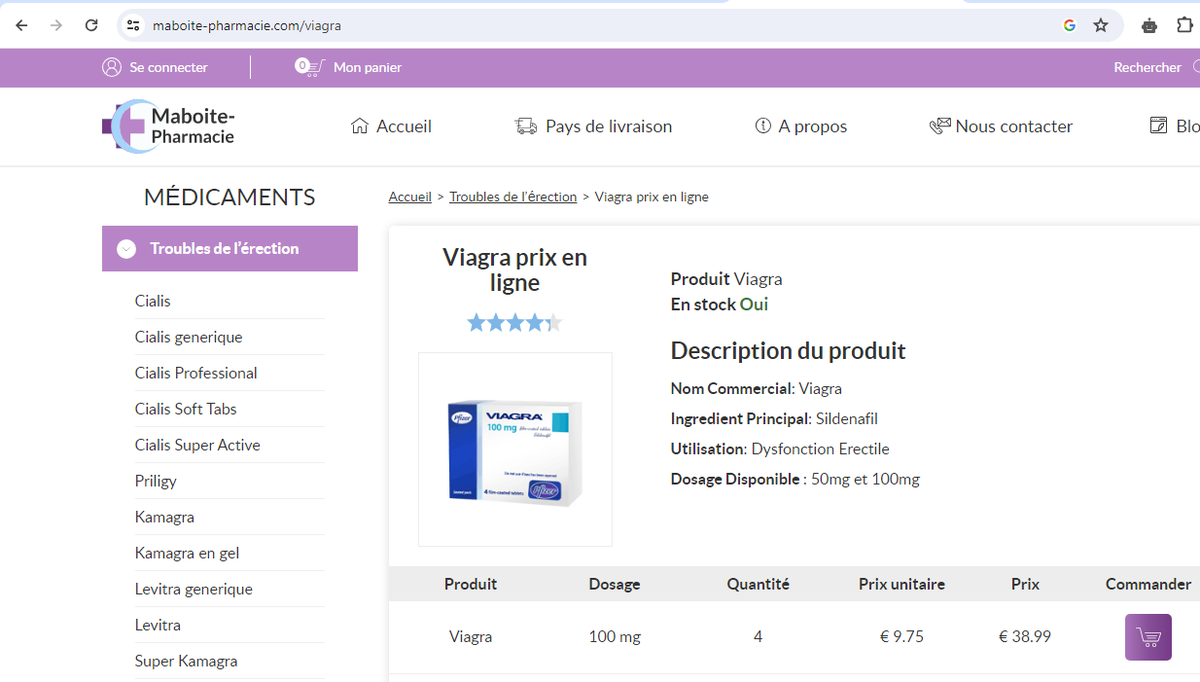The image size is (1200, 682).
Task: Click the info icon beside A propos
Action: pyautogui.click(x=763, y=126)
